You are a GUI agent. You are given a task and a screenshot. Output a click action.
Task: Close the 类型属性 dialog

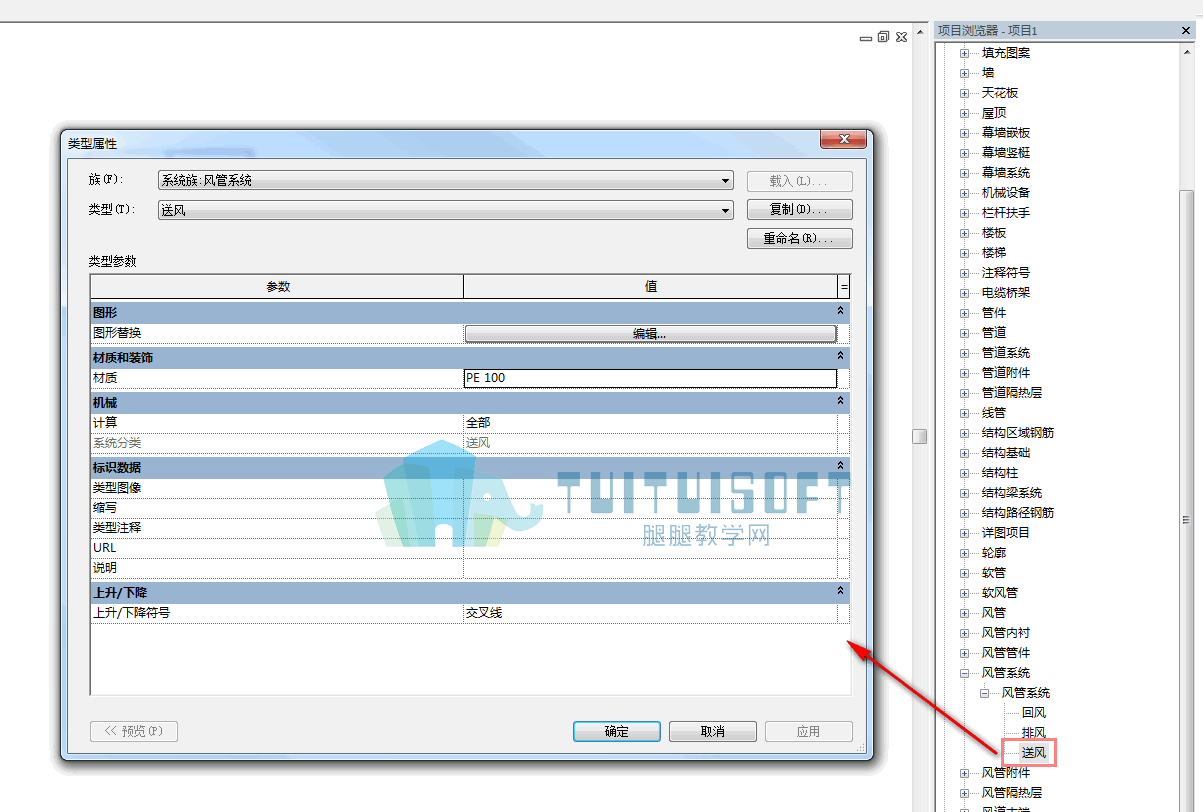pos(842,140)
